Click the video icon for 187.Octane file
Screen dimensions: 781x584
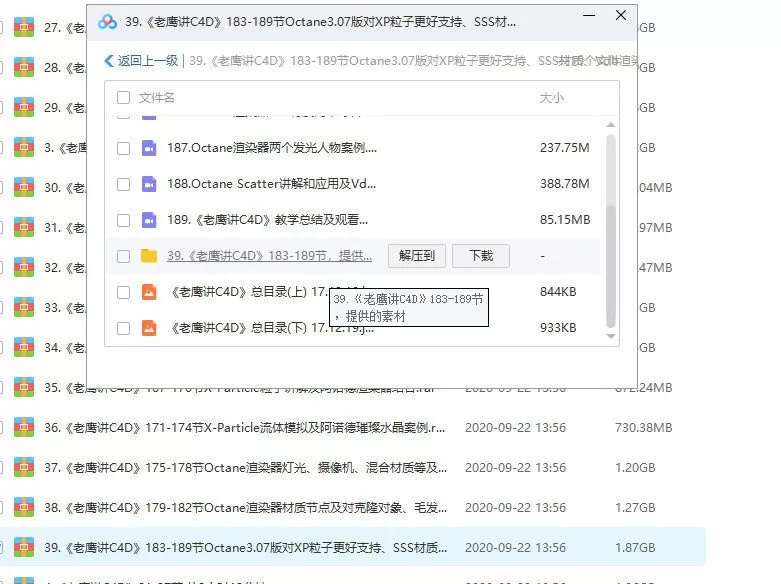click(x=149, y=148)
